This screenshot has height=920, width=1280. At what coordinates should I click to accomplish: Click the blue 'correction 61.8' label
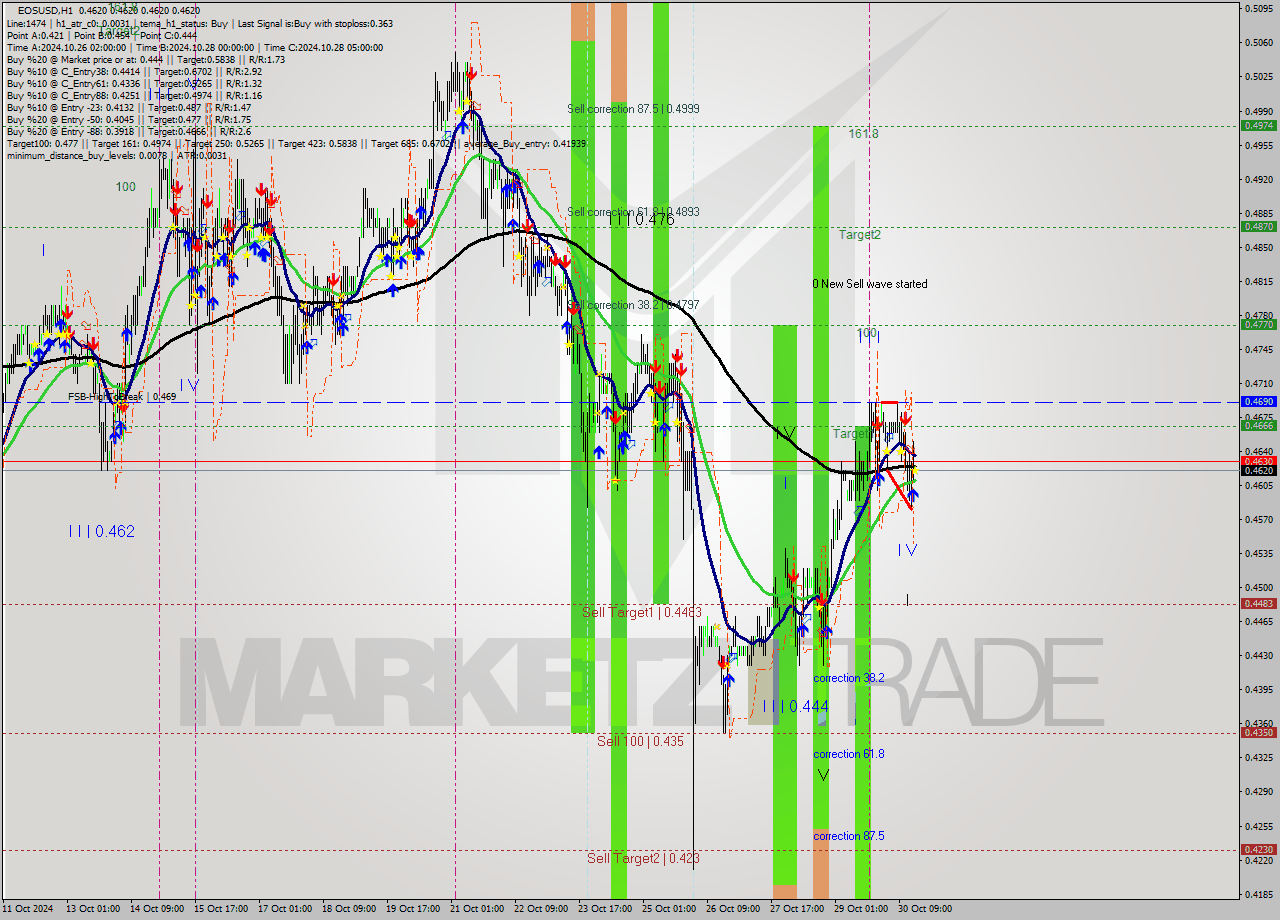pyautogui.click(x=849, y=754)
